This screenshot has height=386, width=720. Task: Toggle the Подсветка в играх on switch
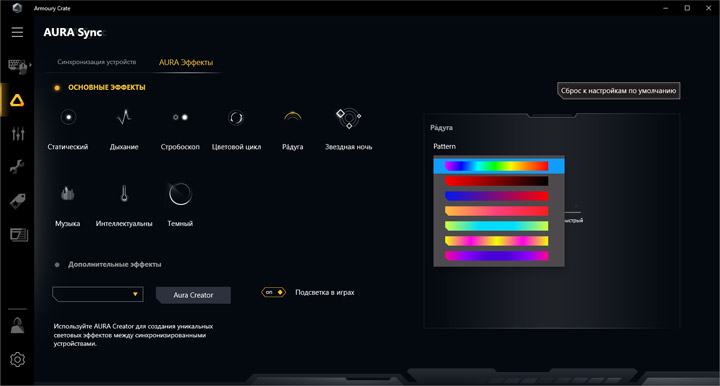(273, 292)
